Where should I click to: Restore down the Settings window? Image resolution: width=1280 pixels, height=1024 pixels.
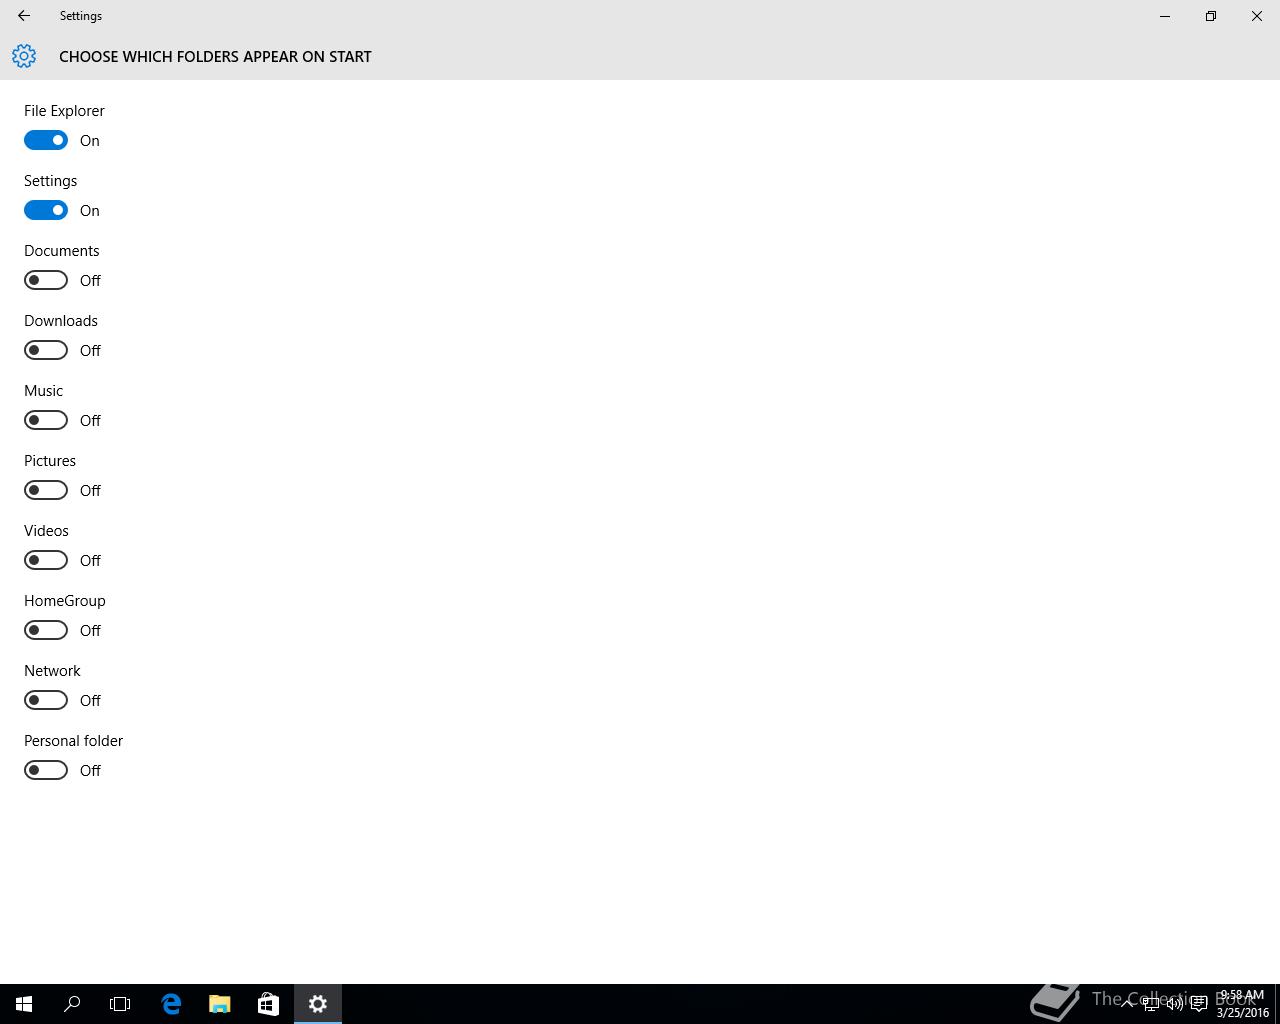point(1211,16)
